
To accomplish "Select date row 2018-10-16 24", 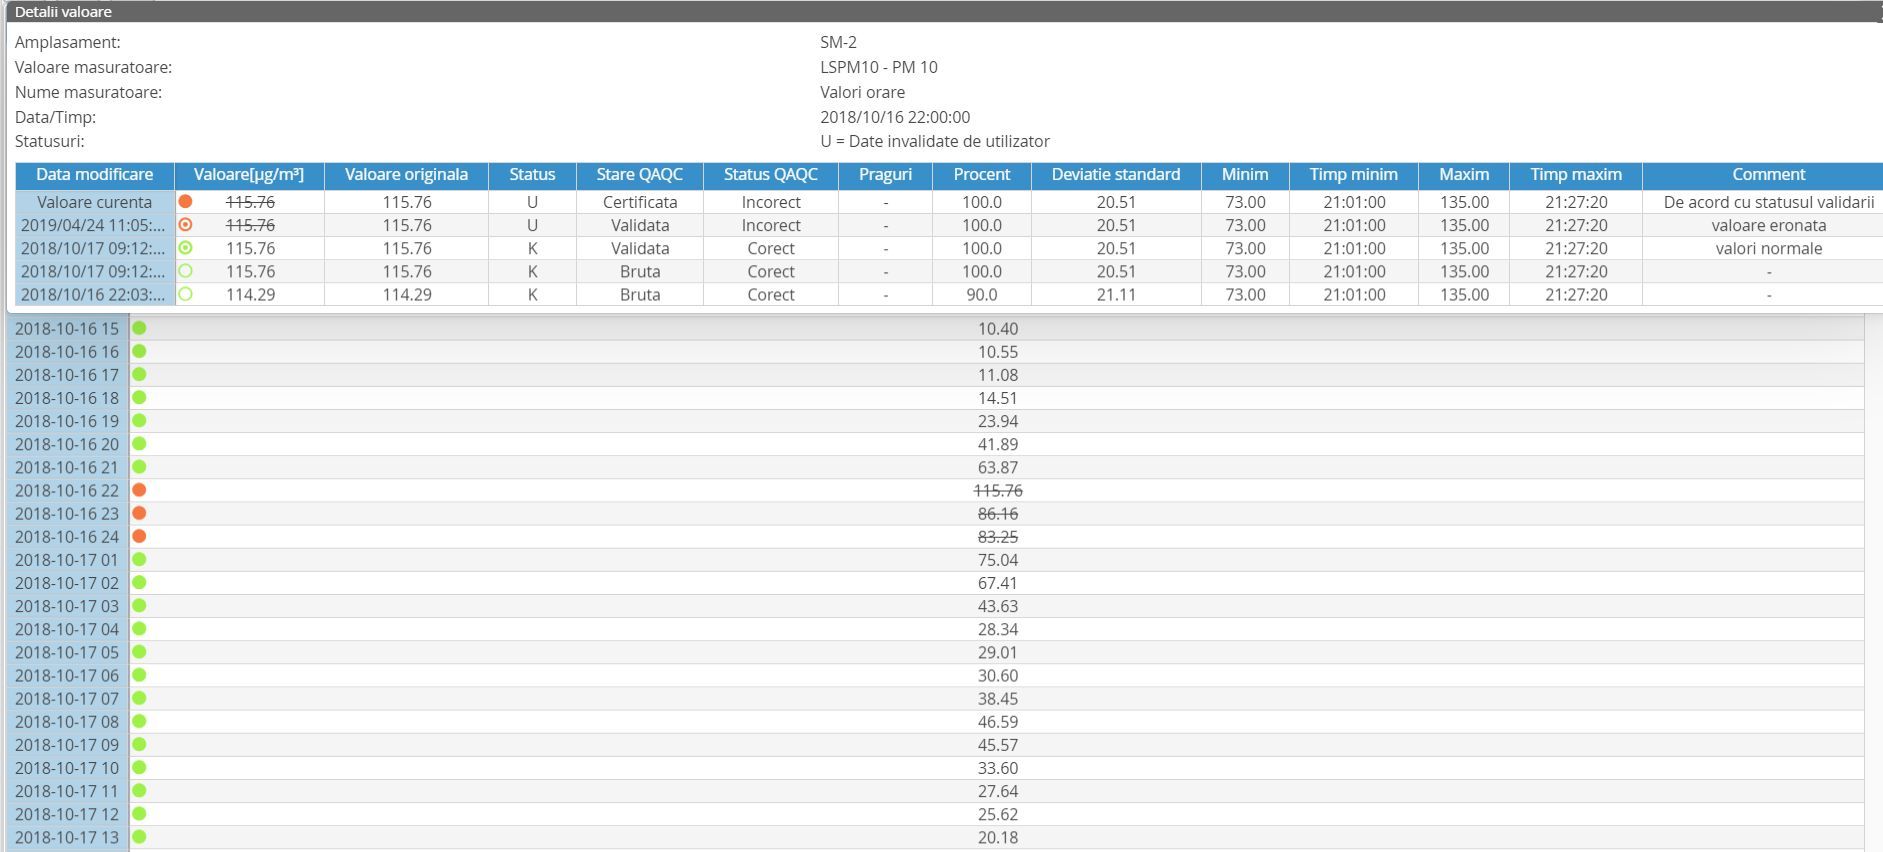I will [67, 537].
